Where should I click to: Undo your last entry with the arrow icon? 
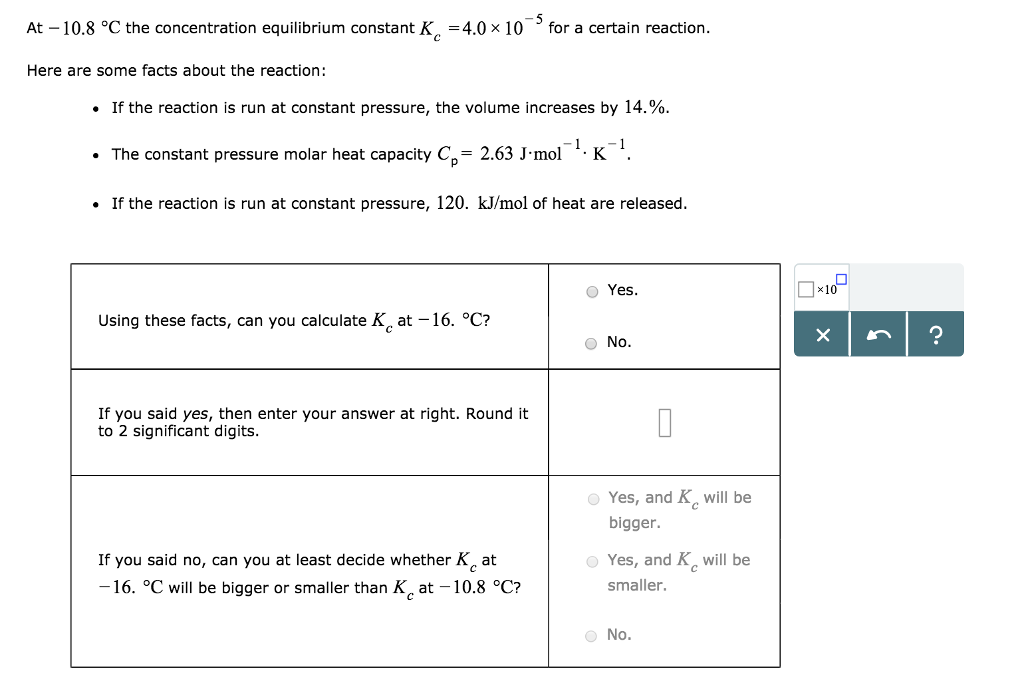click(878, 334)
